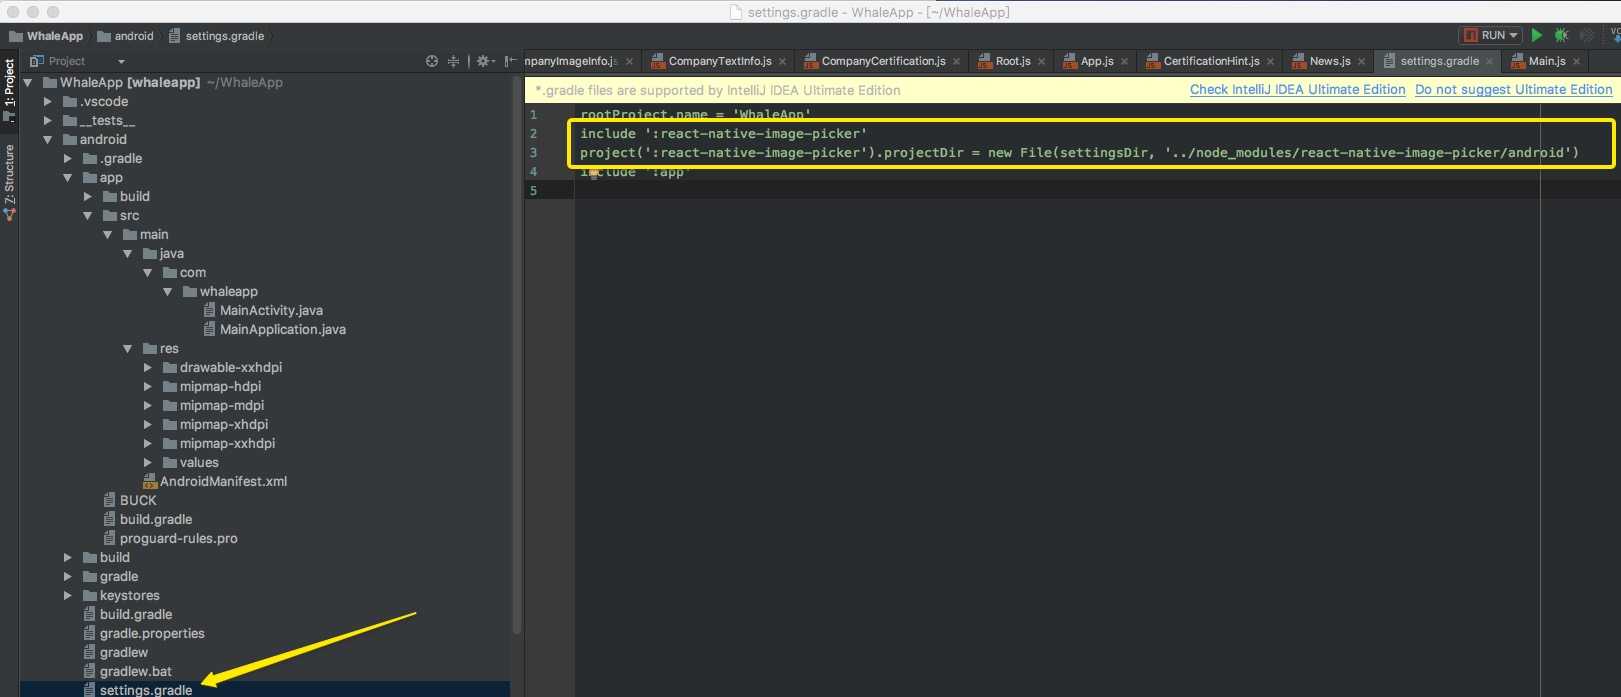Open AndroidManifest.xml file
Viewport: 1621px width, 697px height.
click(x=215, y=482)
